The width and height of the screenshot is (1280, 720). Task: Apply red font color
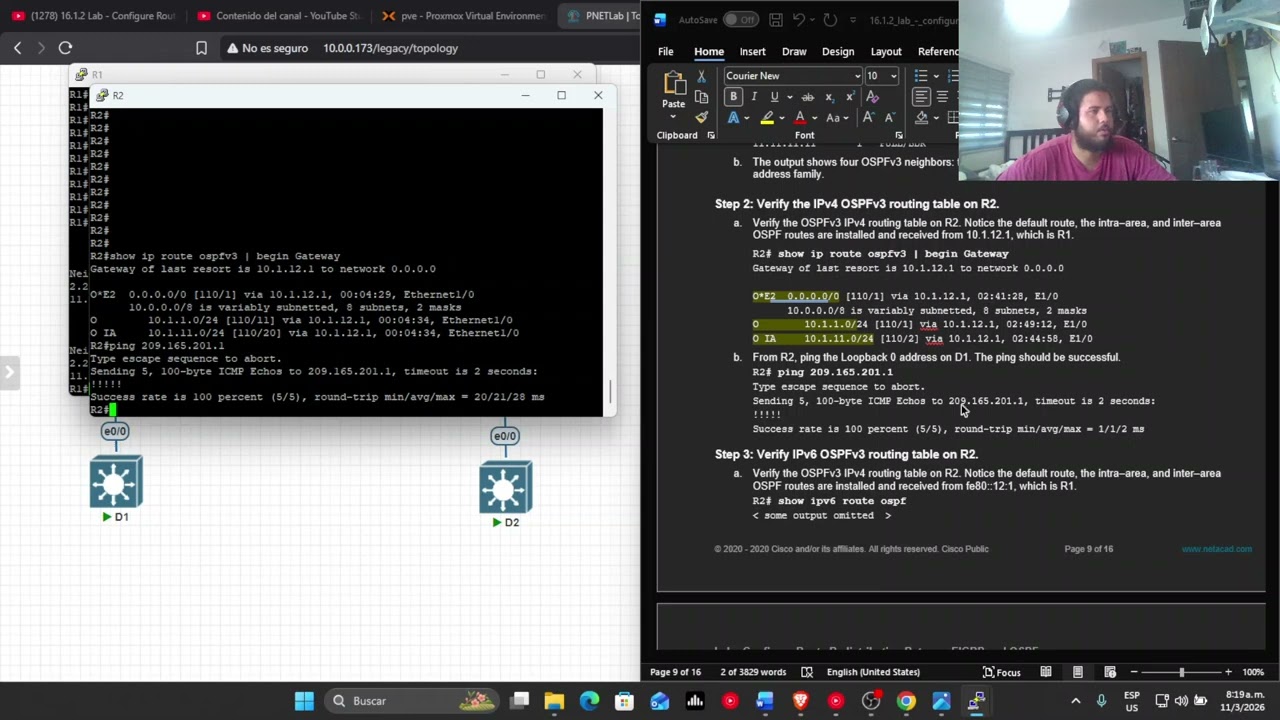click(x=799, y=118)
